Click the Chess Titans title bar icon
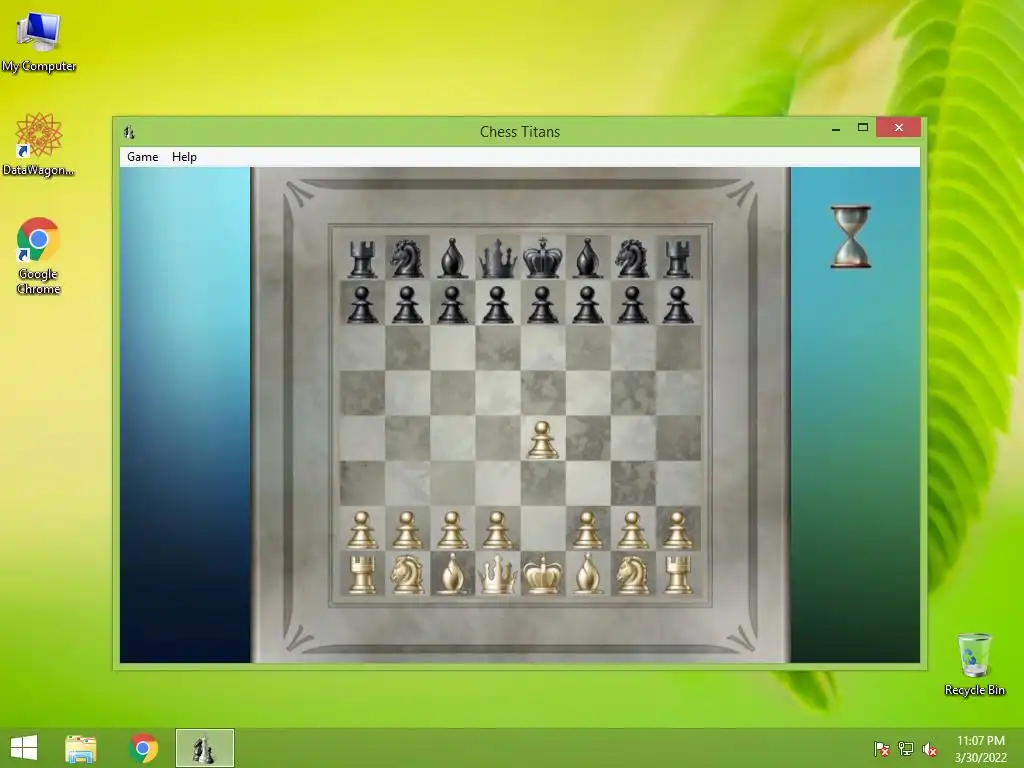The width and height of the screenshot is (1024, 768). click(x=129, y=132)
